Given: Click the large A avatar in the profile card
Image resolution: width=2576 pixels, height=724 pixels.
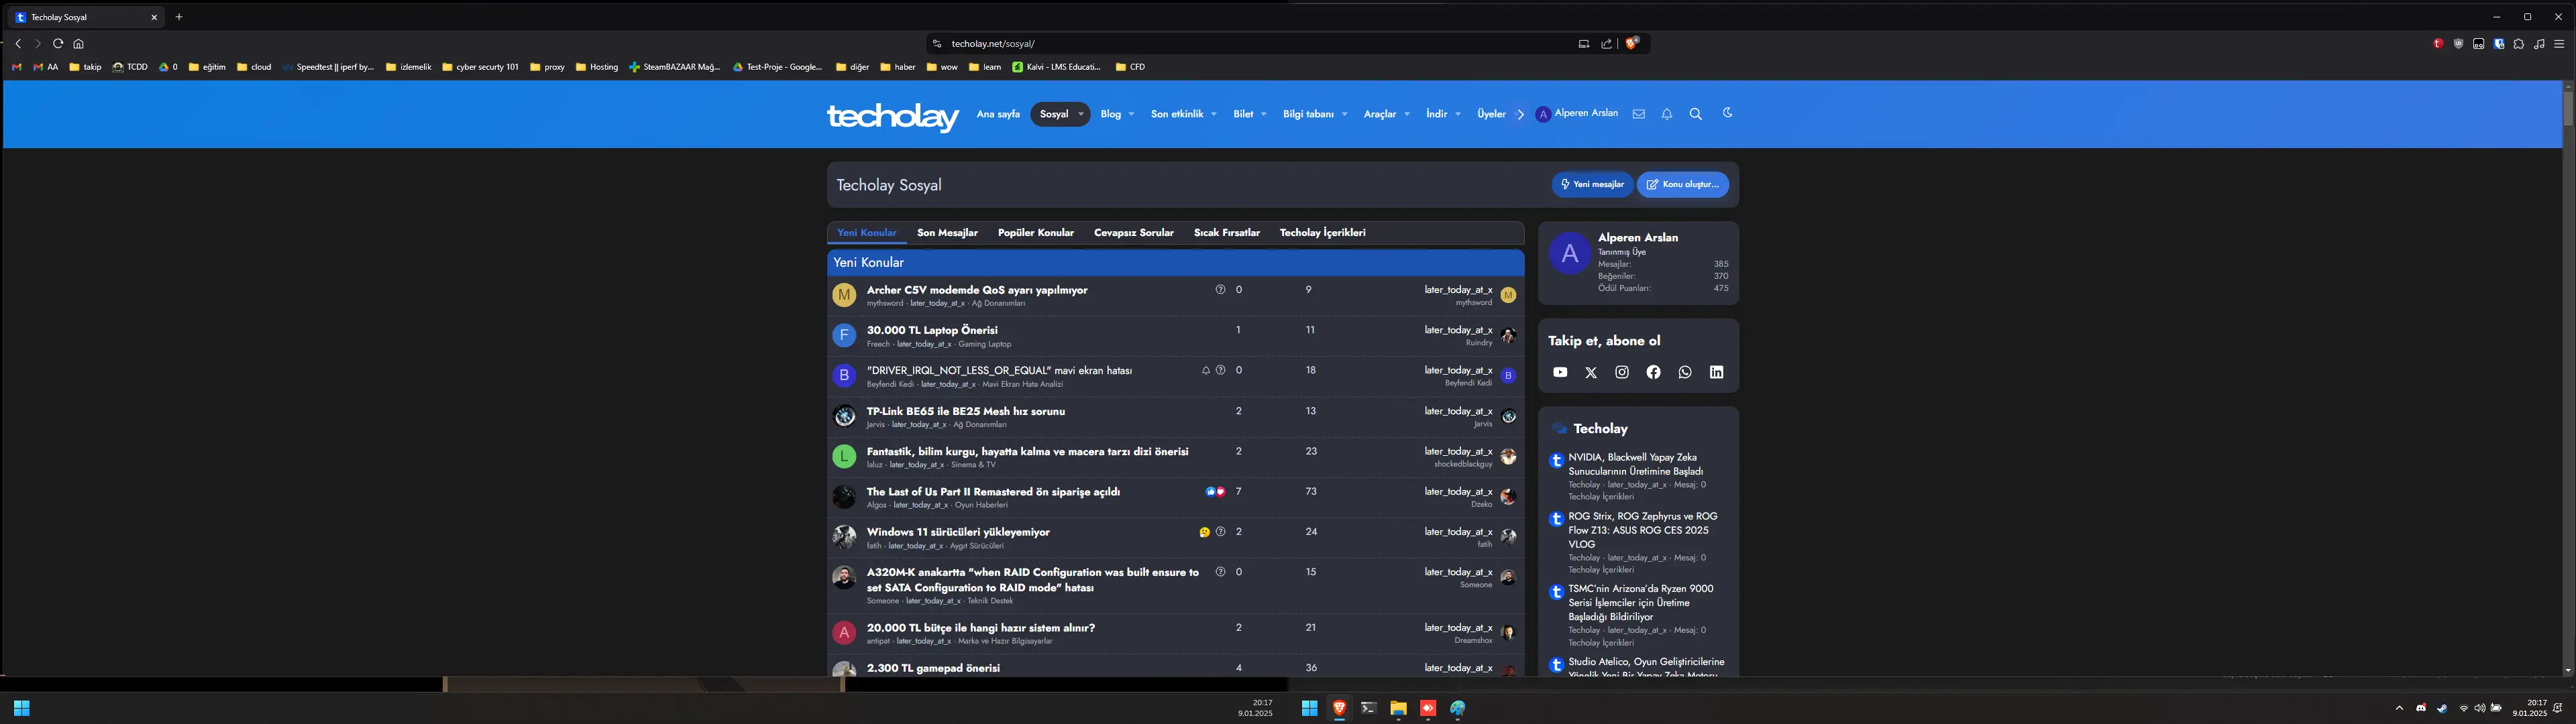Looking at the screenshot, I should pyautogui.click(x=1569, y=254).
